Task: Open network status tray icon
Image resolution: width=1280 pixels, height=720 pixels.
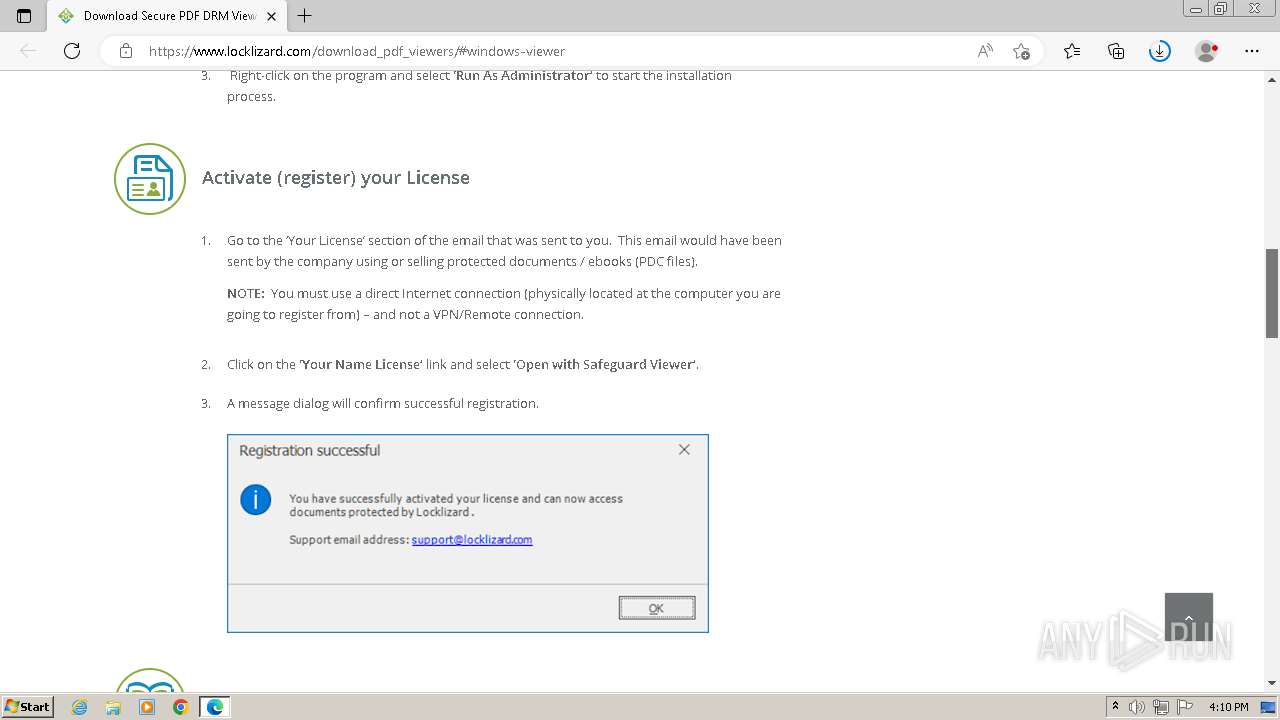Action: (1161, 707)
